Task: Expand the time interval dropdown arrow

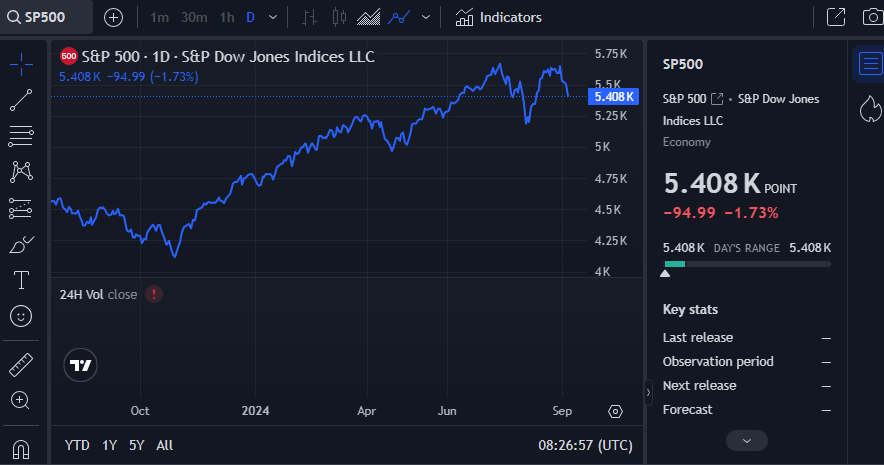Action: [273, 17]
